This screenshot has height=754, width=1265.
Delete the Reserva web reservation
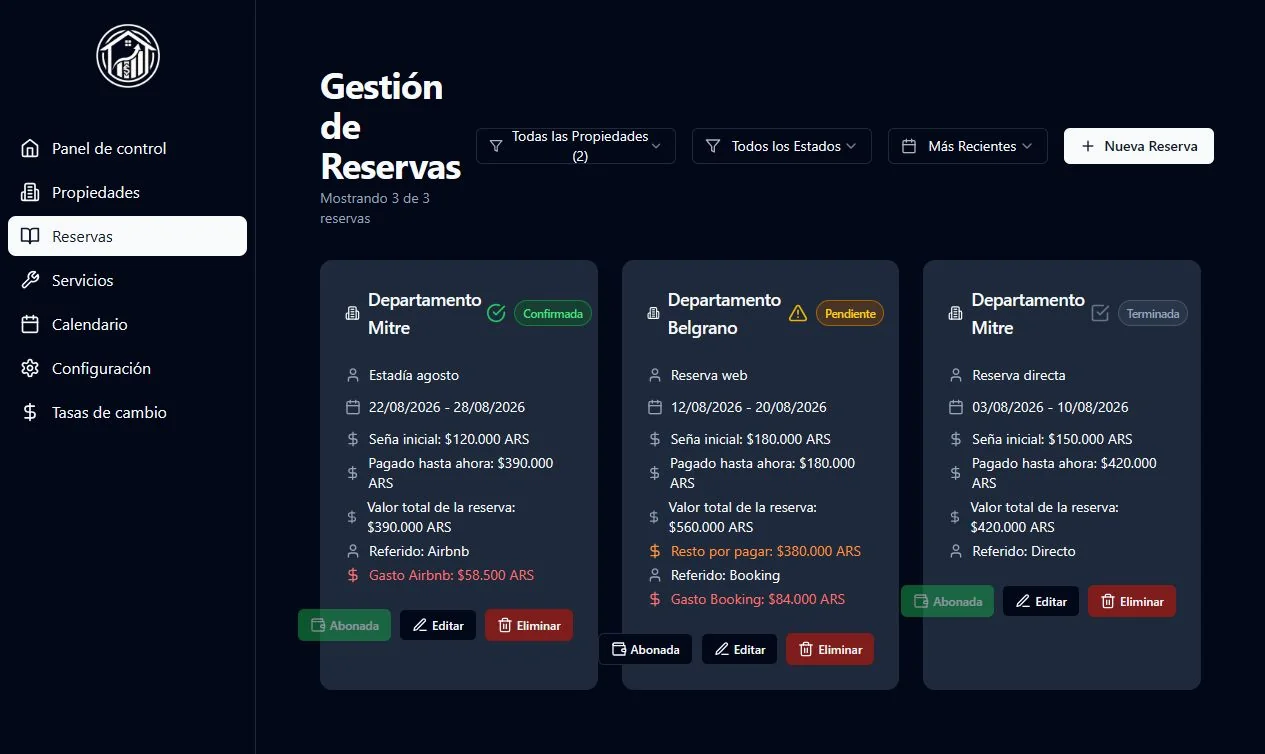pyautogui.click(x=830, y=649)
